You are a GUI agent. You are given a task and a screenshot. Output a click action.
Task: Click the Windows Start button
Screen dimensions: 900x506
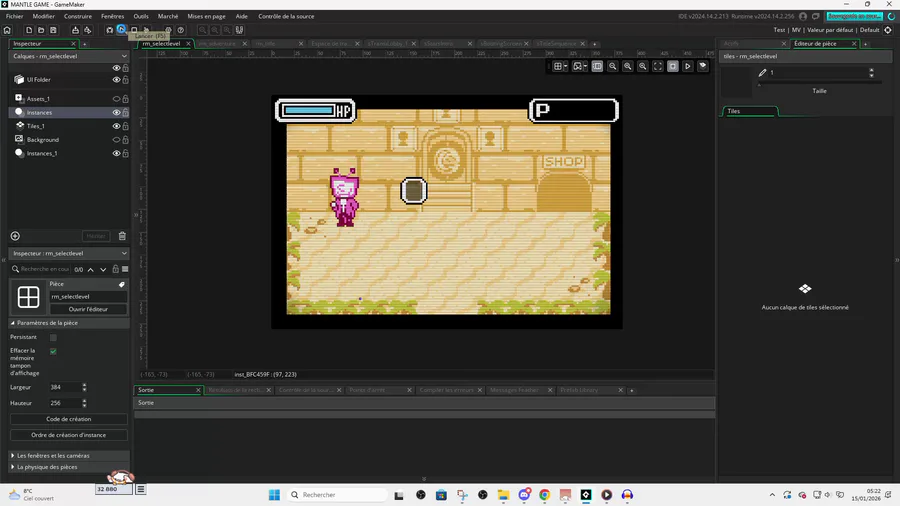coord(274,495)
